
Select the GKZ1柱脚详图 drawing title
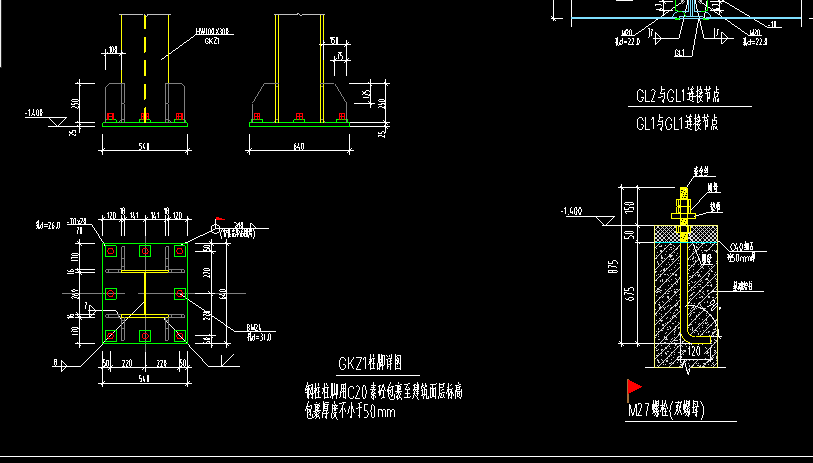click(x=370, y=363)
